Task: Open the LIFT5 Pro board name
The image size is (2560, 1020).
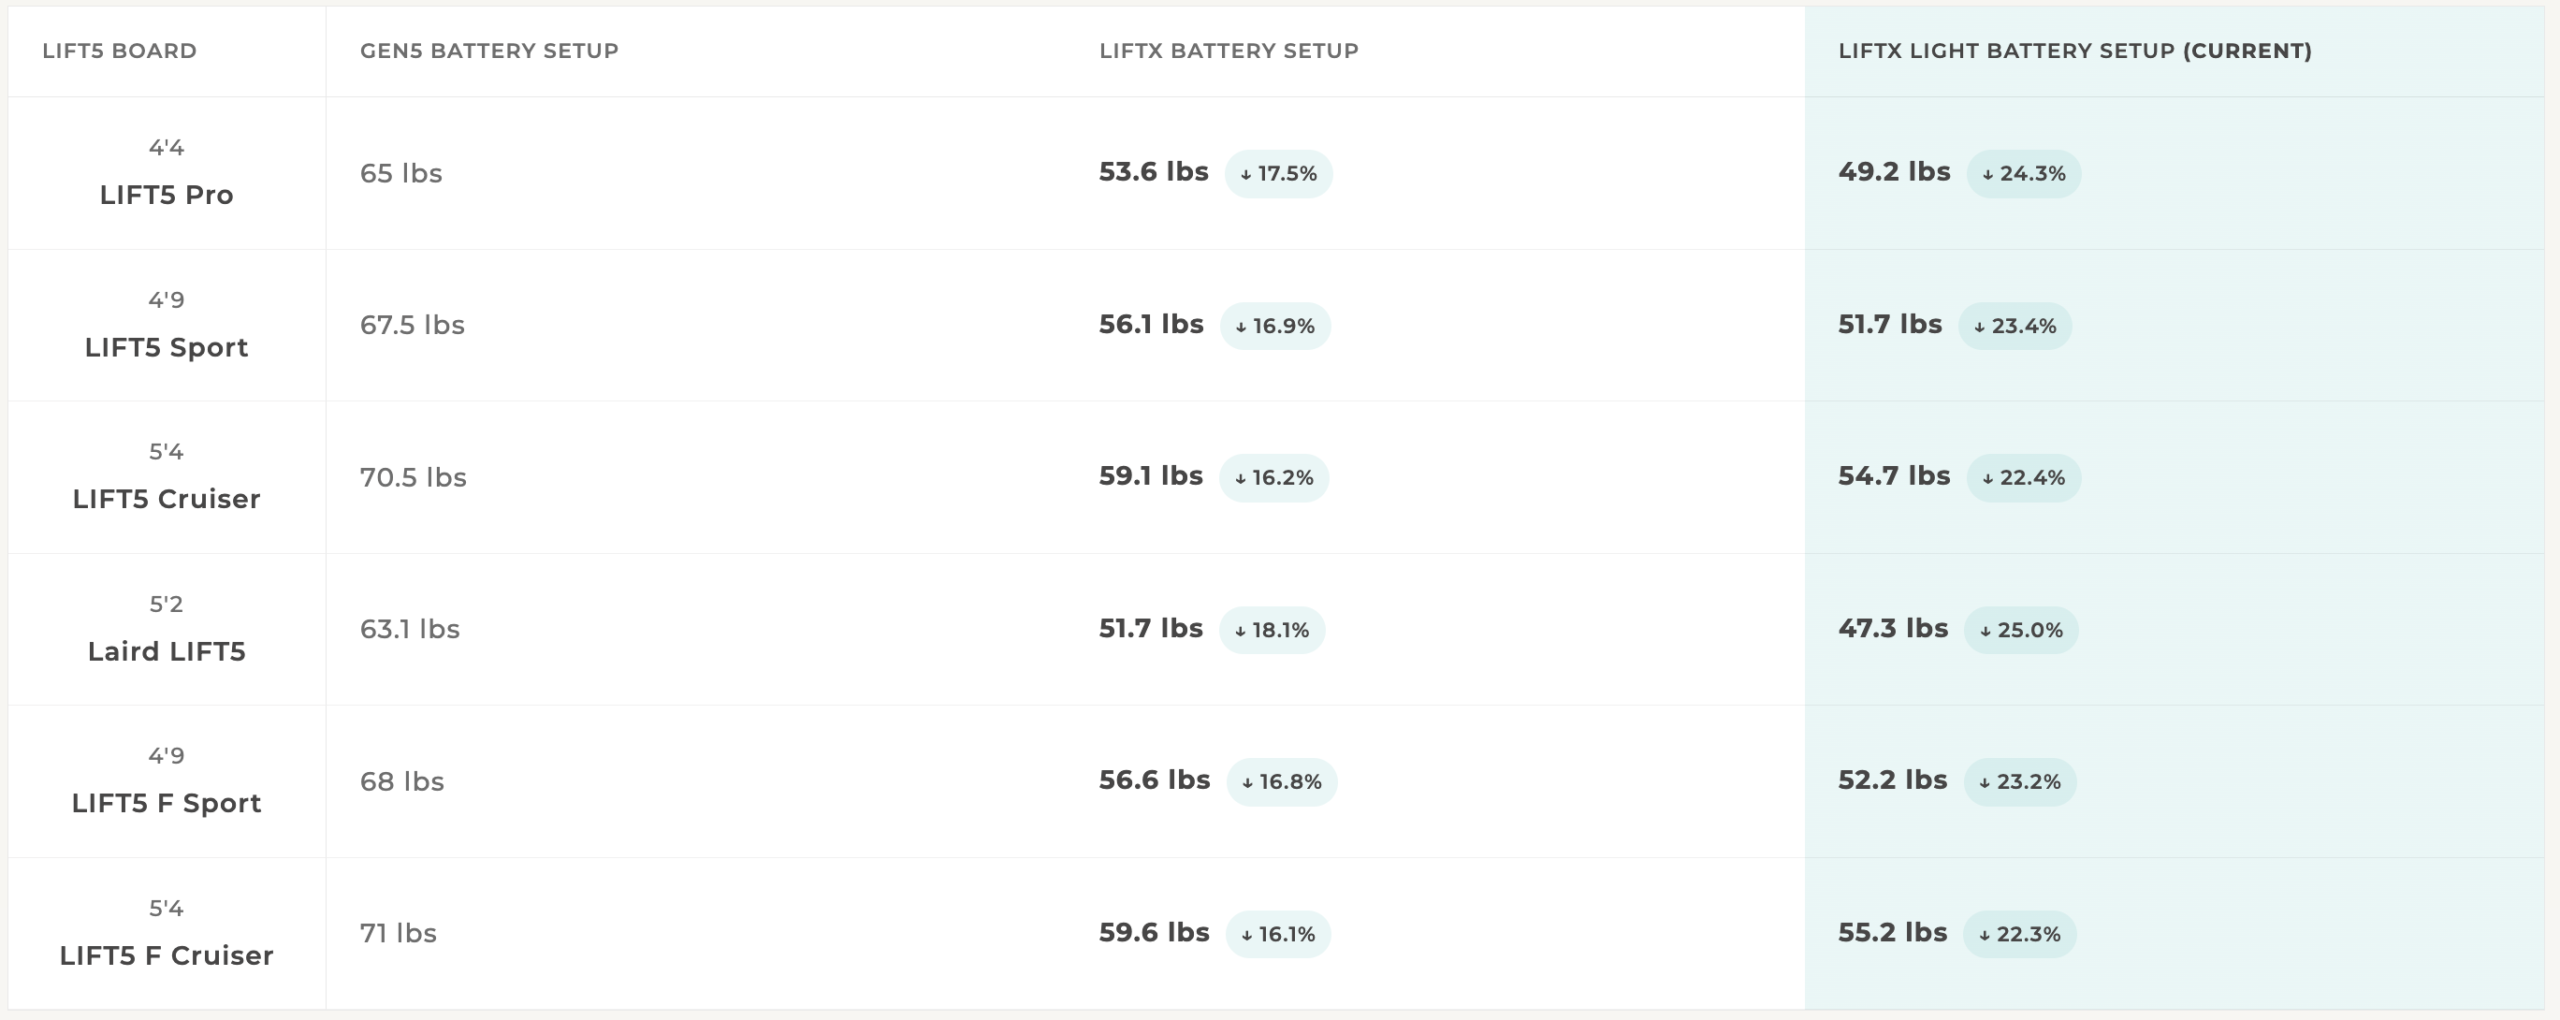Action: [166, 195]
